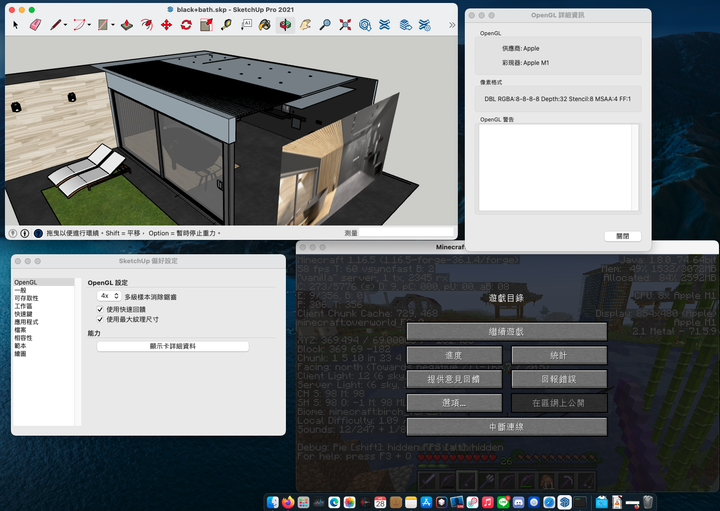
Task: Choose the Scale tool
Action: click(206, 25)
